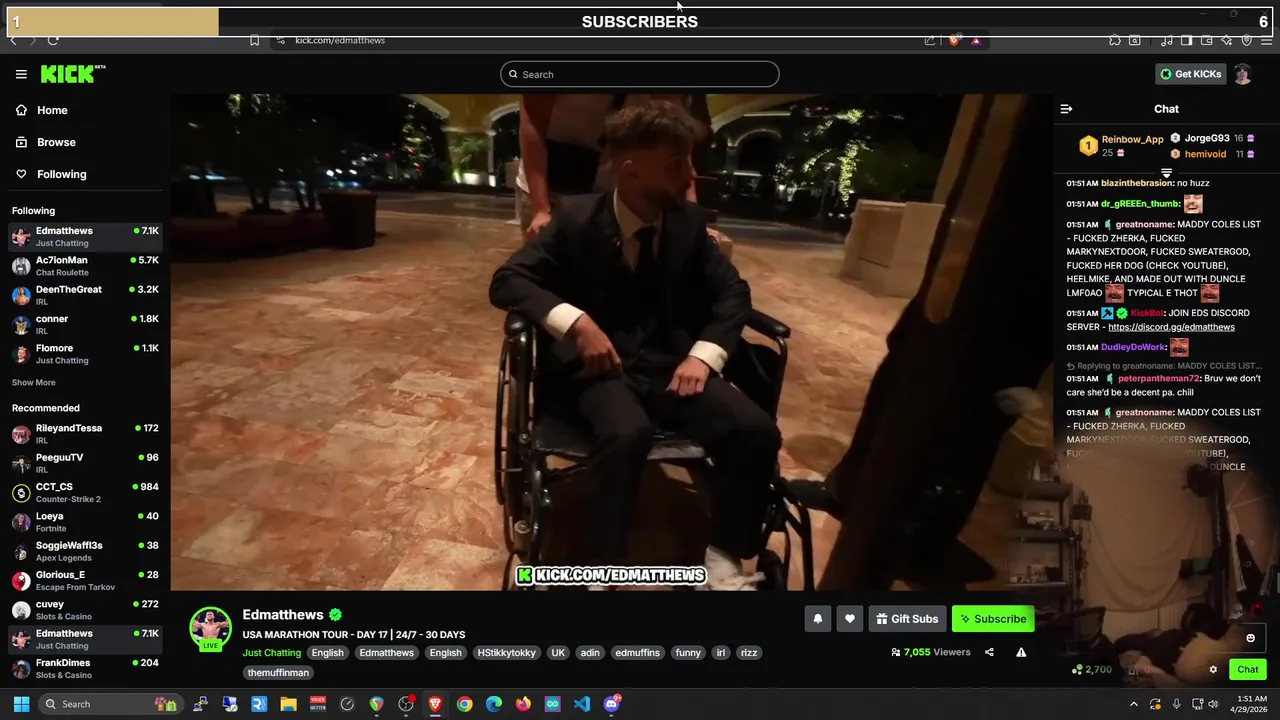Image resolution: width=1280 pixels, height=720 pixels.
Task: Open File Explorer from the taskbar
Action: (x=288, y=704)
